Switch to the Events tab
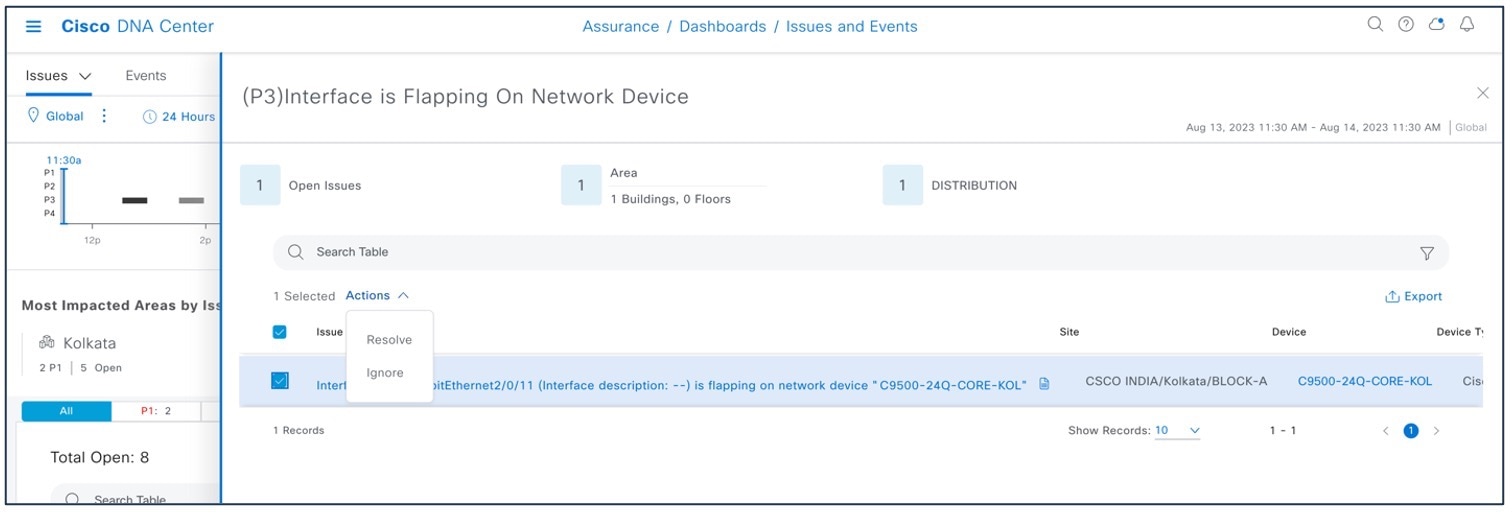This screenshot has height=514, width=1512. pyautogui.click(x=146, y=76)
